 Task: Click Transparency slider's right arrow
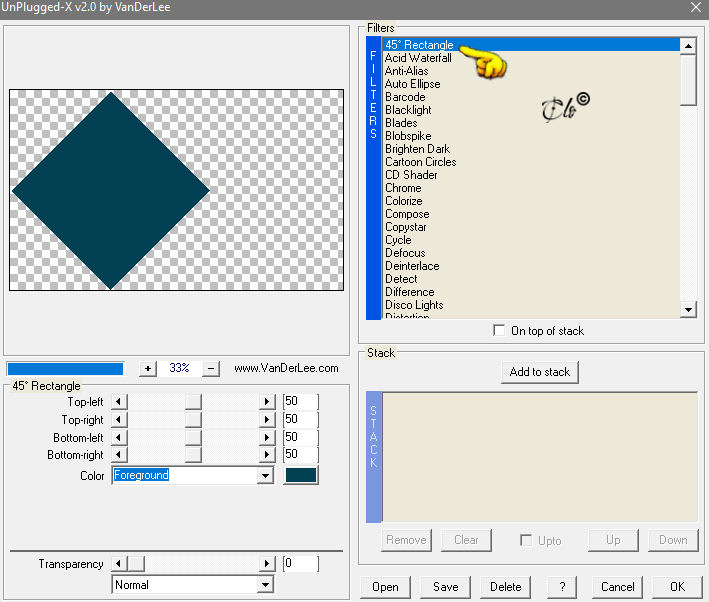[267, 564]
